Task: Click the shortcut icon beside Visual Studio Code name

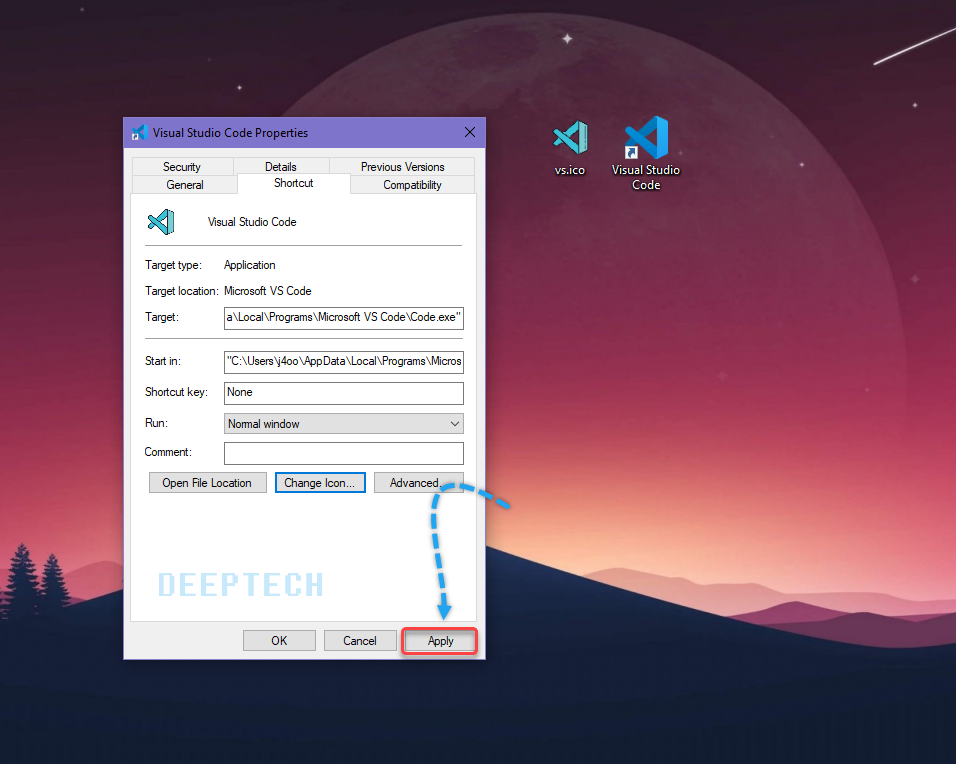Action: coord(161,222)
